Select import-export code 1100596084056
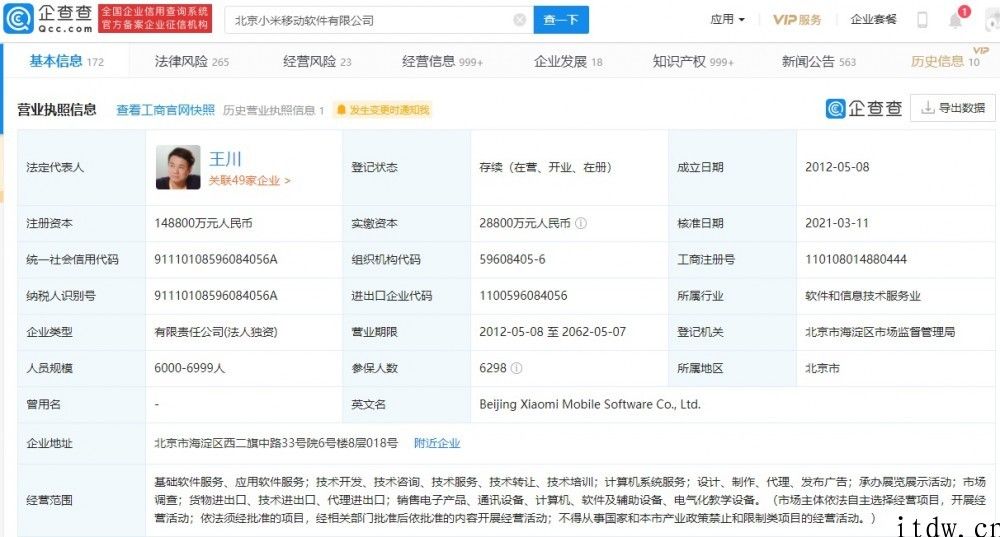This screenshot has height=537, width=1000. click(523, 296)
